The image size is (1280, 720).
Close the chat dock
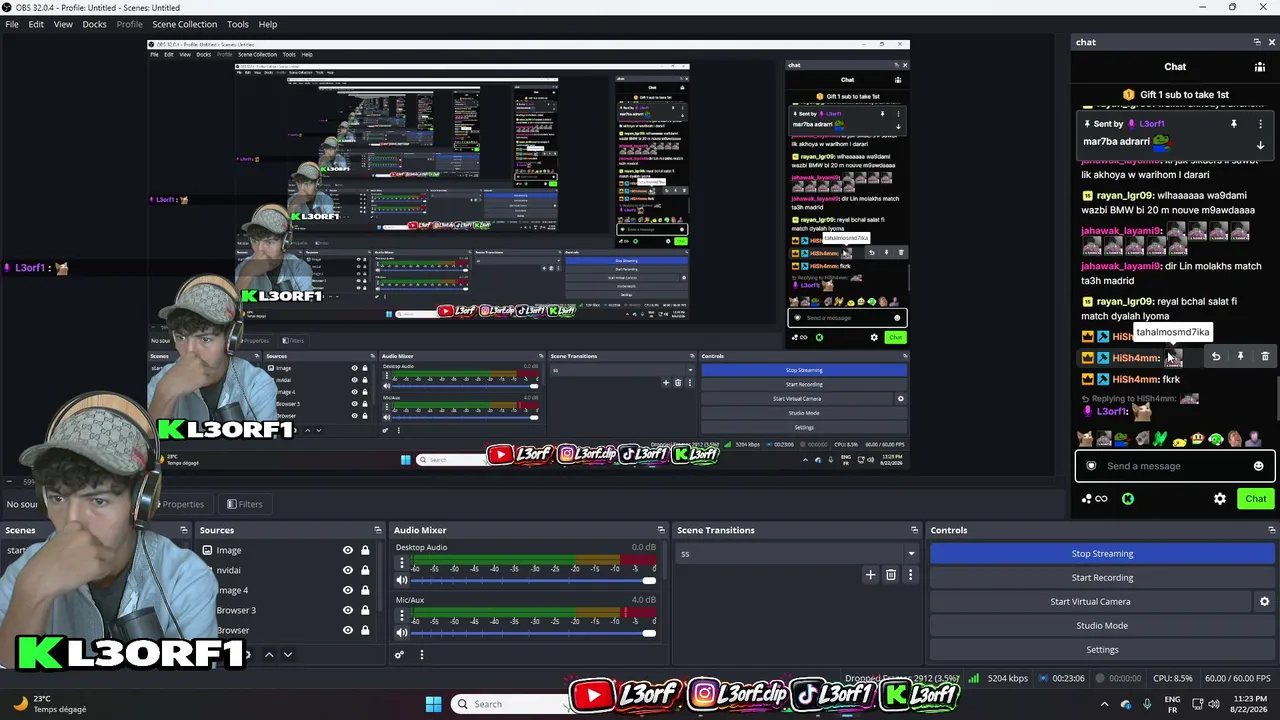pos(1272,42)
